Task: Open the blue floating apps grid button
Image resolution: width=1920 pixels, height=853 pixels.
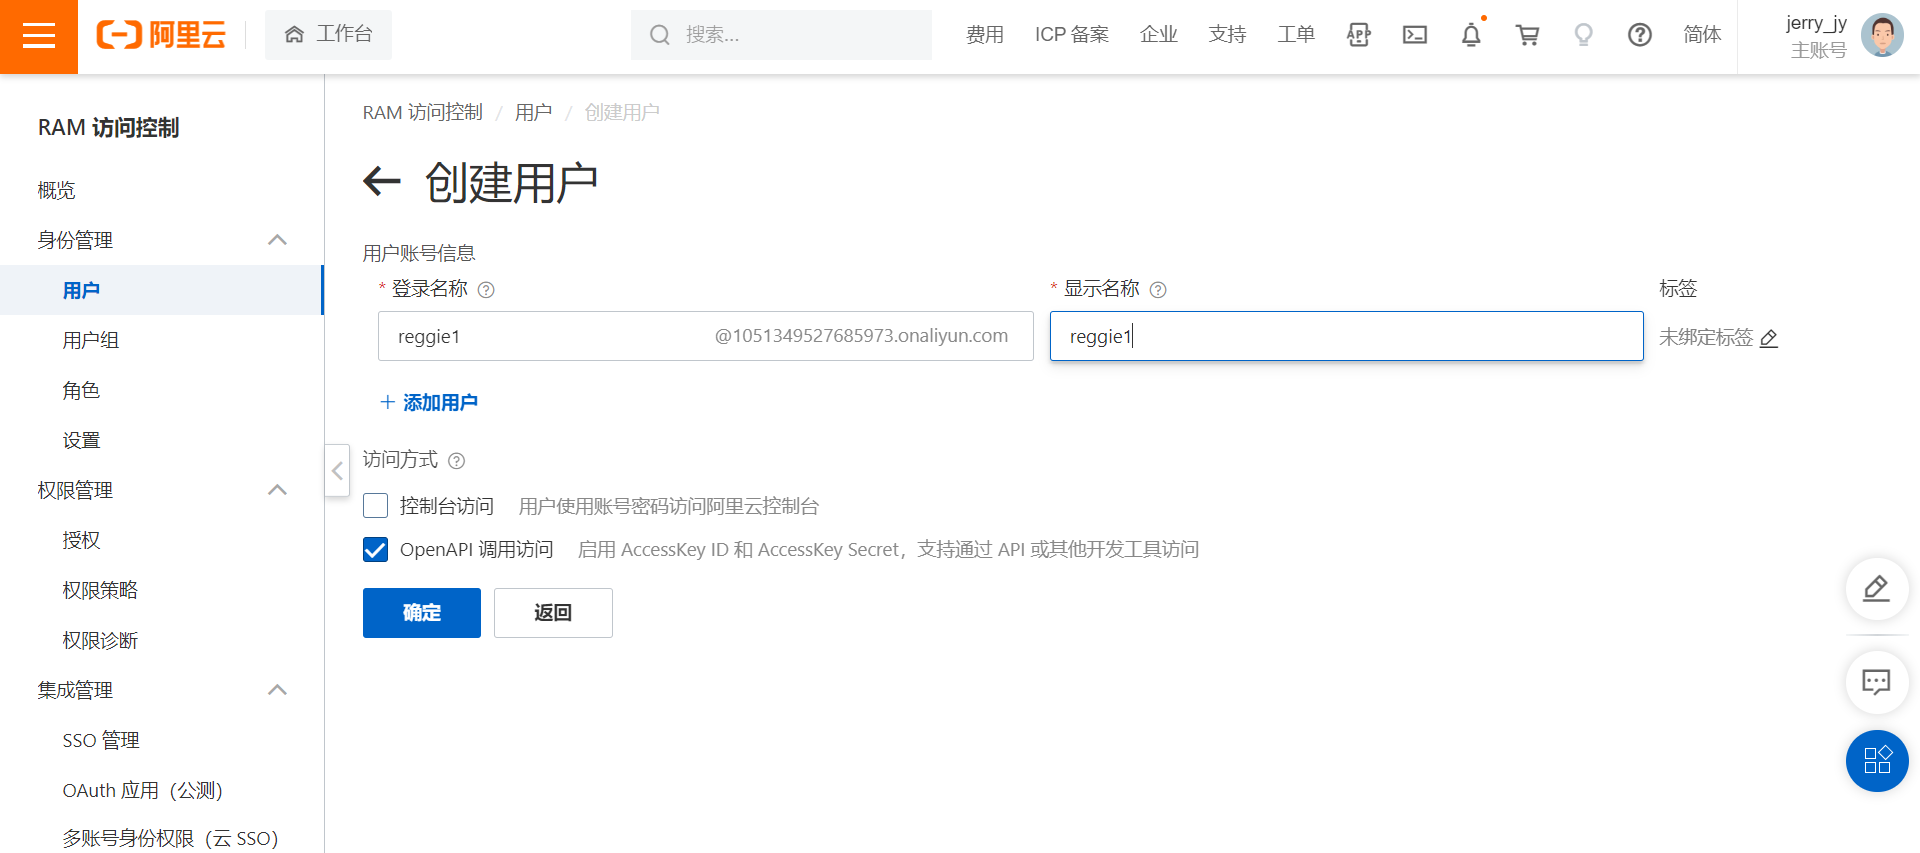Action: (1877, 761)
